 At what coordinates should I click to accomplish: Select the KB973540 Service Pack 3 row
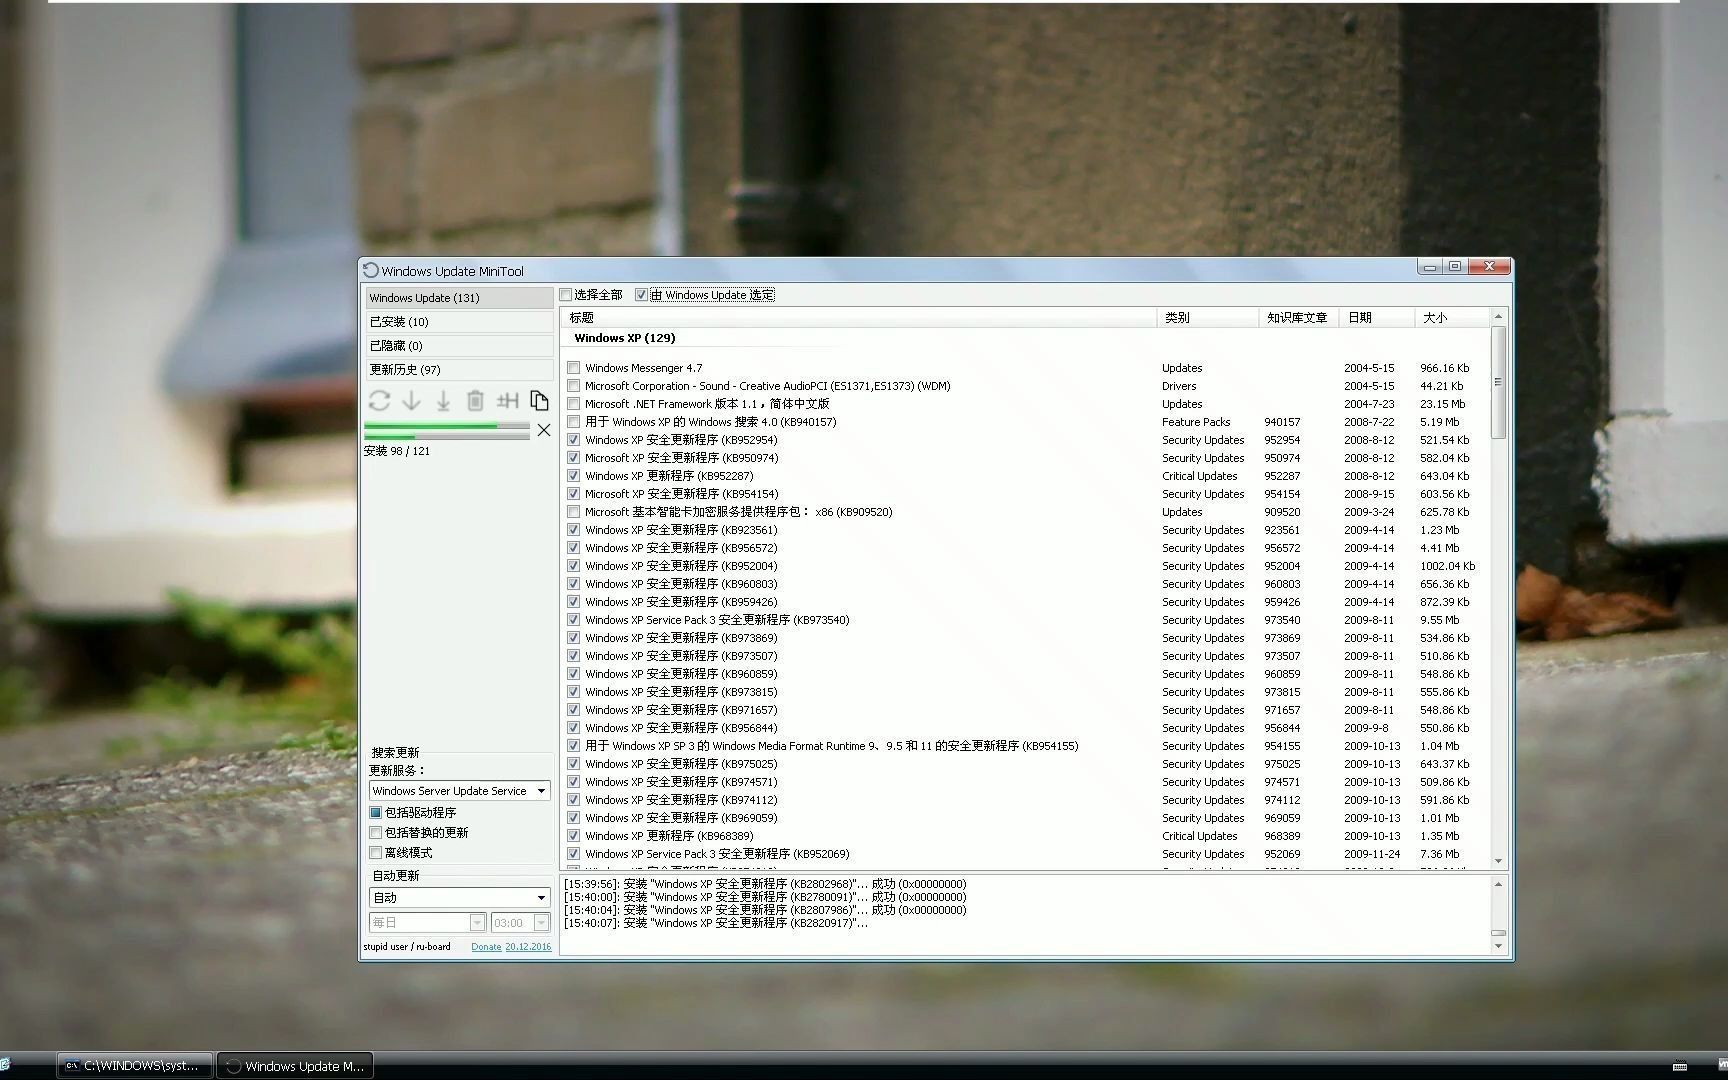[x=1025, y=620]
